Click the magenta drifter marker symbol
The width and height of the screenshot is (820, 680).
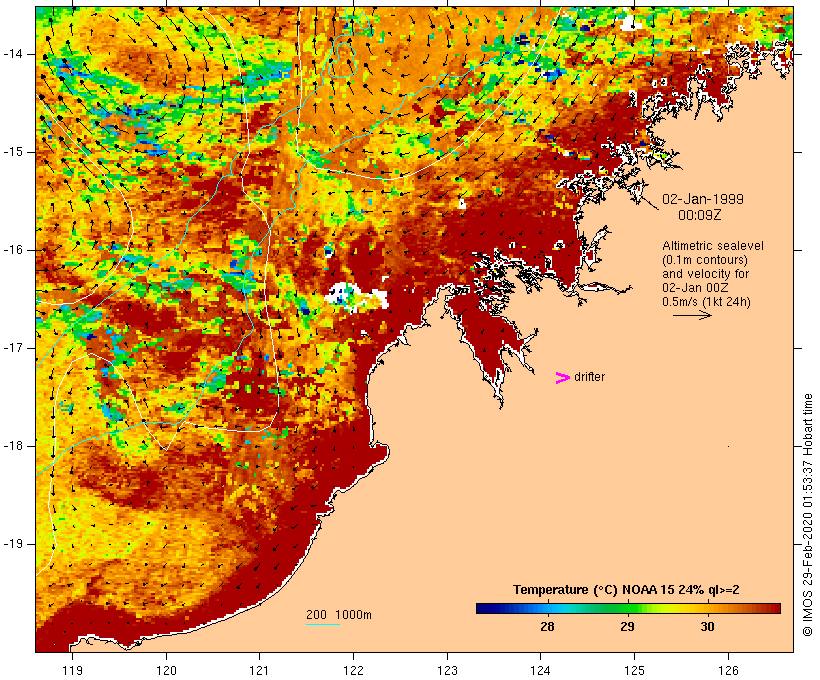point(562,378)
